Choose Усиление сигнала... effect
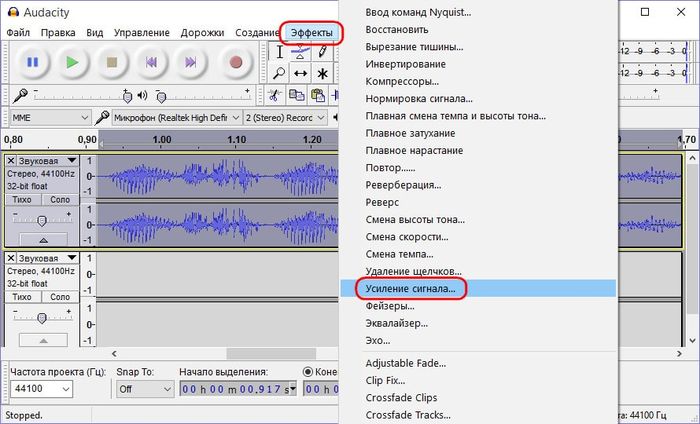 478,289
